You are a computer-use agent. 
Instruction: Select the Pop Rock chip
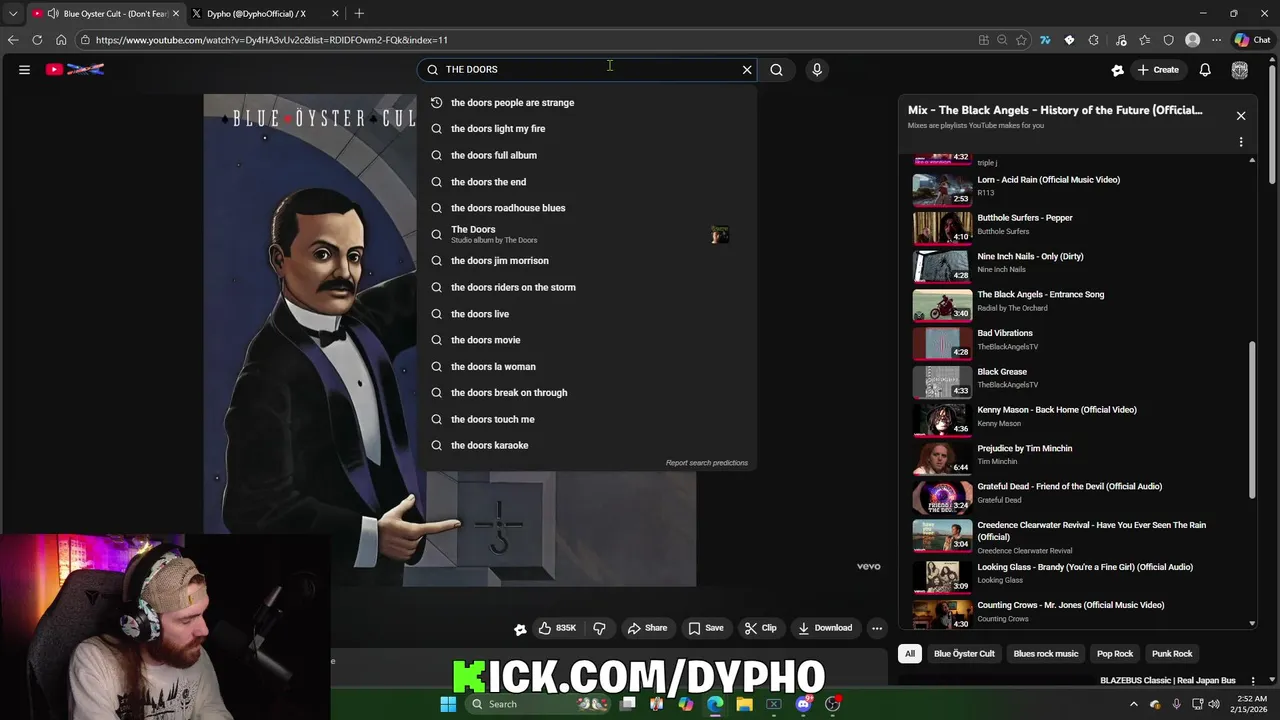1115,654
